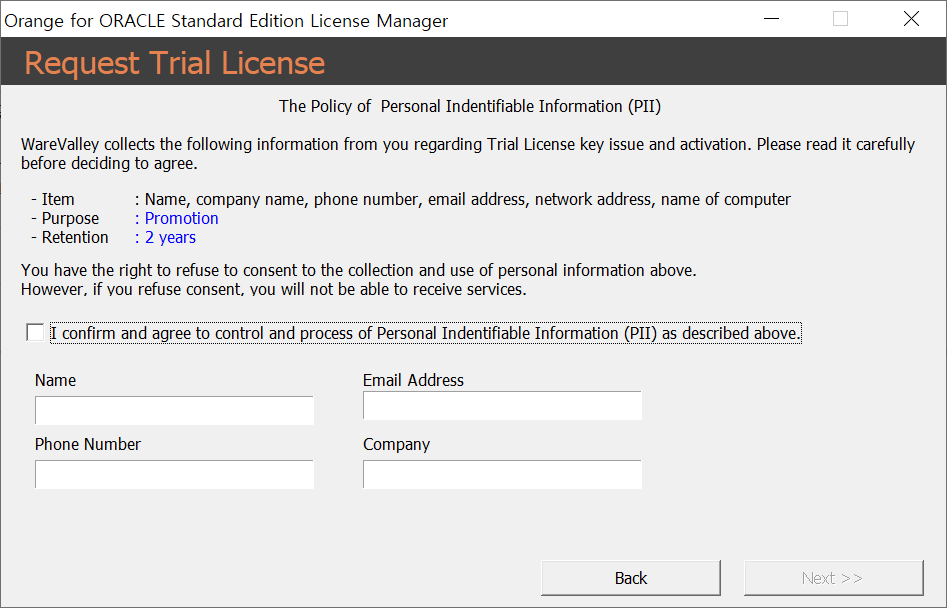Minimize the License Manager window
Viewport: 947px width, 608px height.
(x=771, y=20)
